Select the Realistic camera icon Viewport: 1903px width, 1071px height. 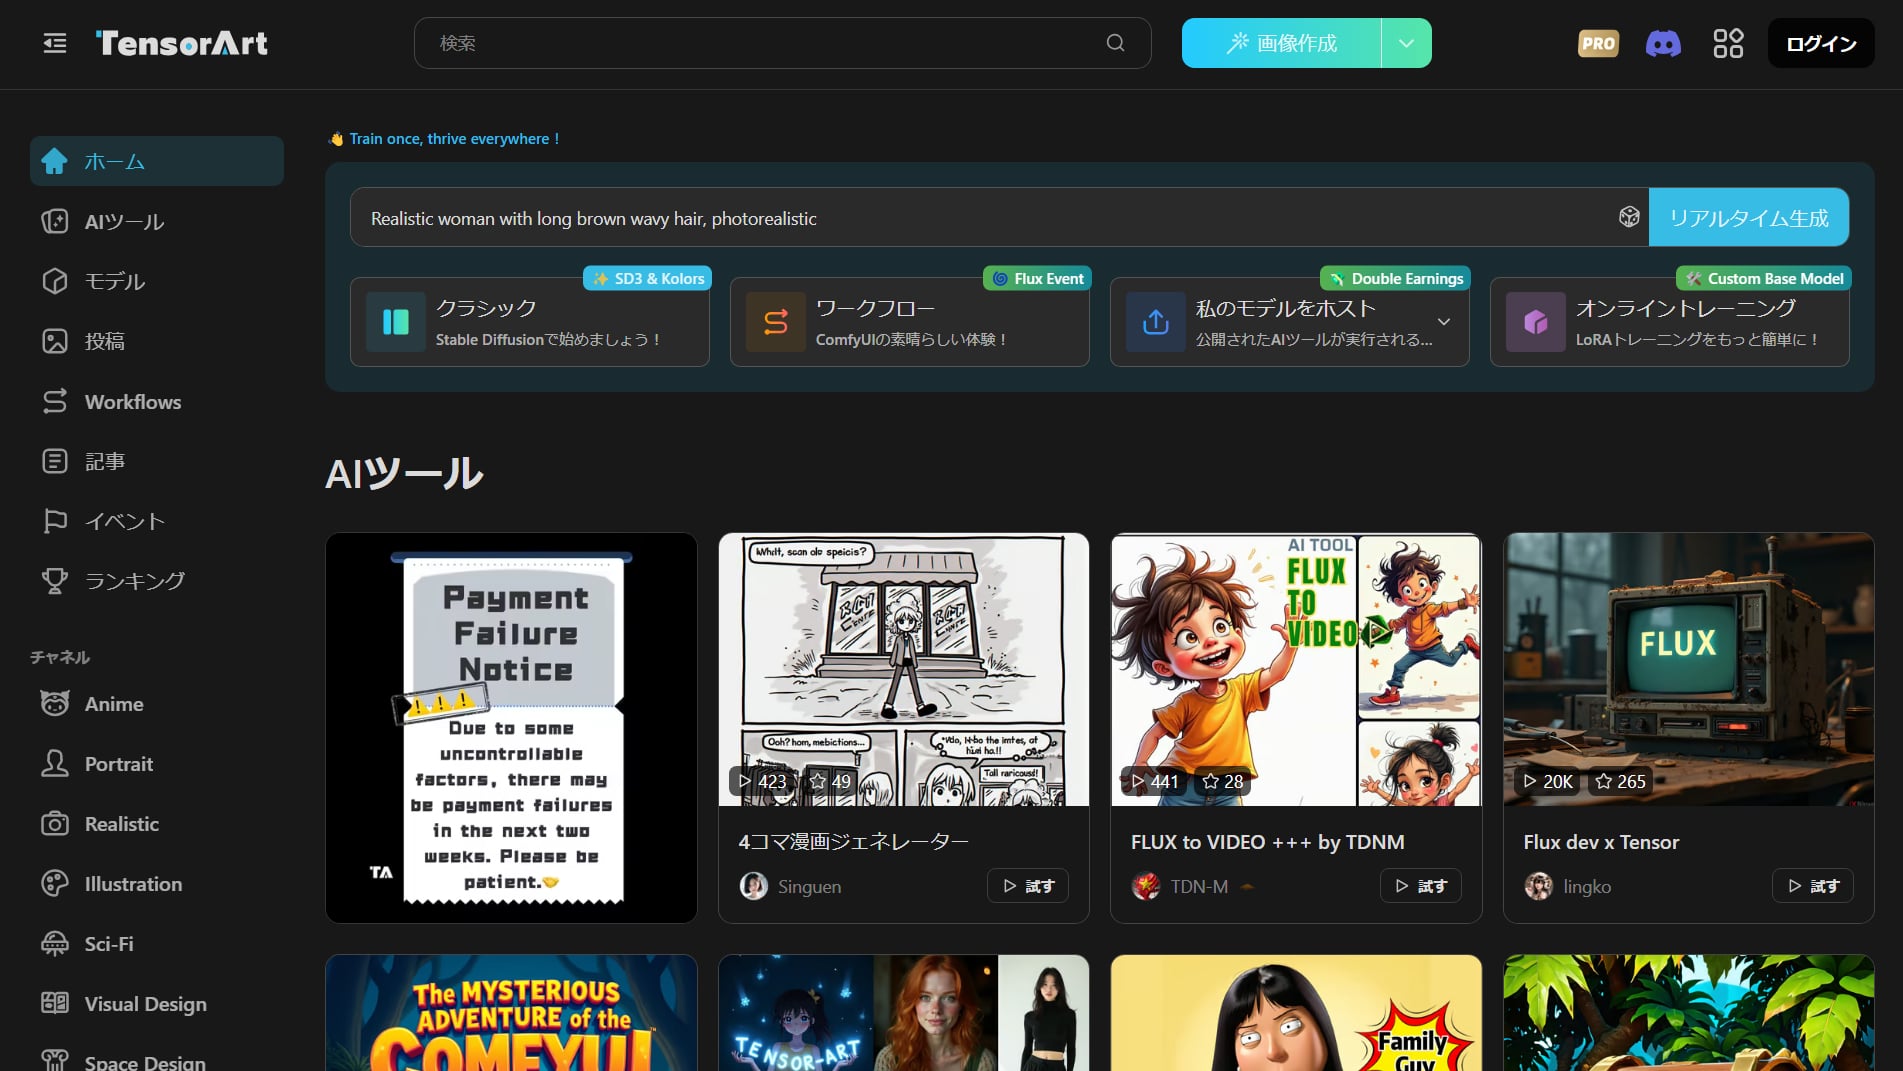55,824
